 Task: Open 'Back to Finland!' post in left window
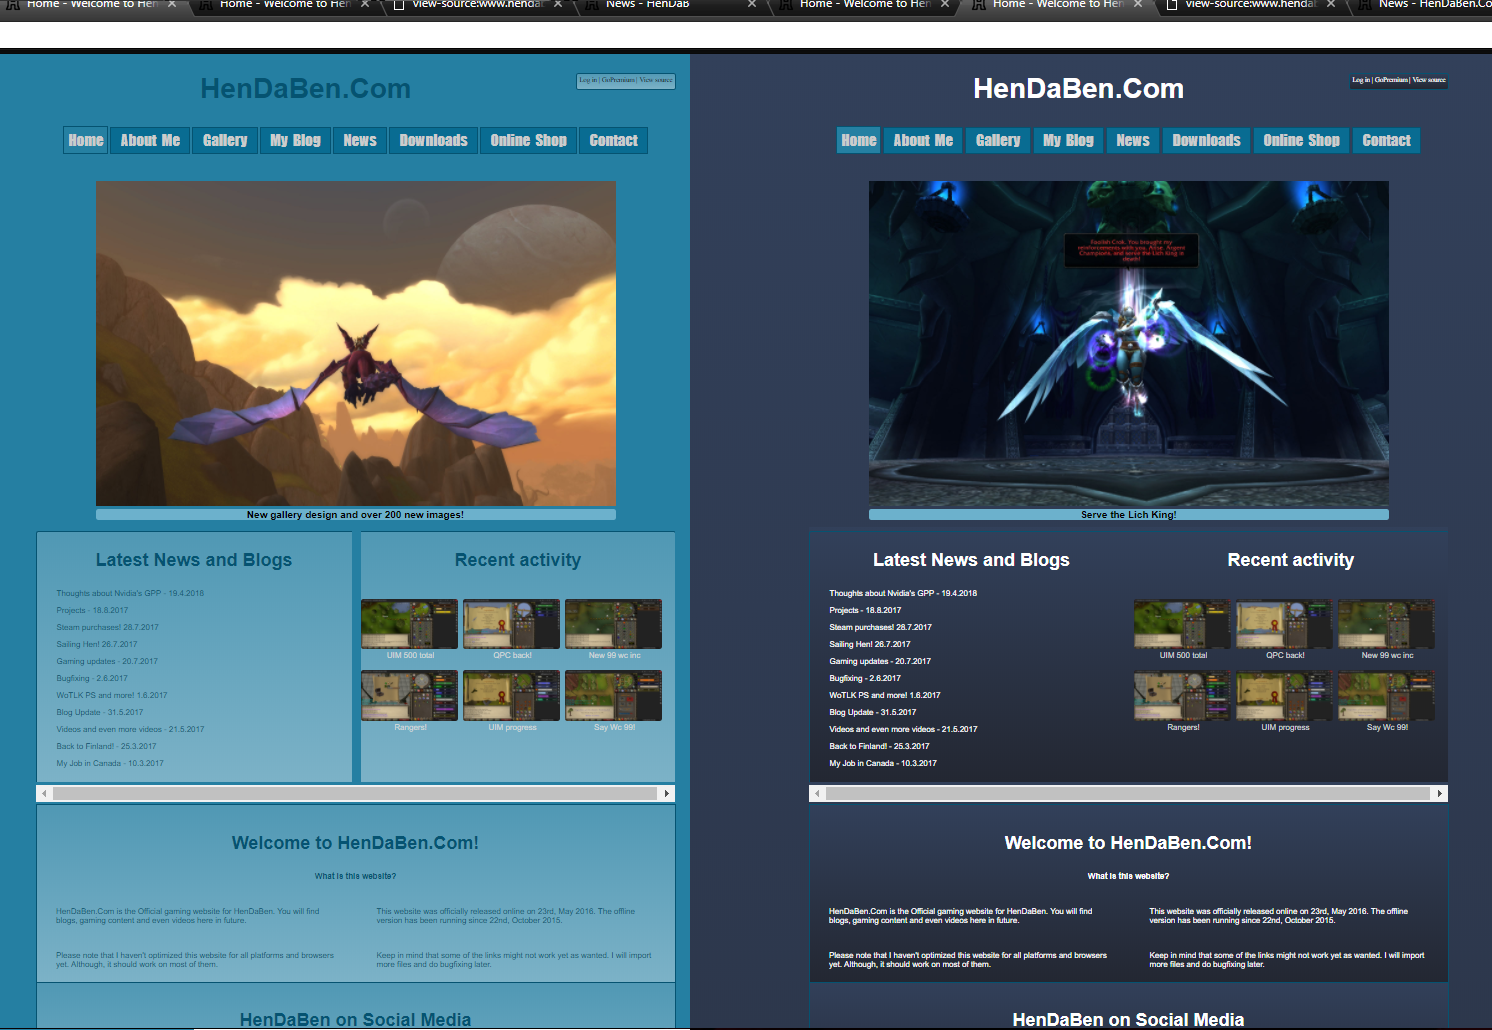106,746
